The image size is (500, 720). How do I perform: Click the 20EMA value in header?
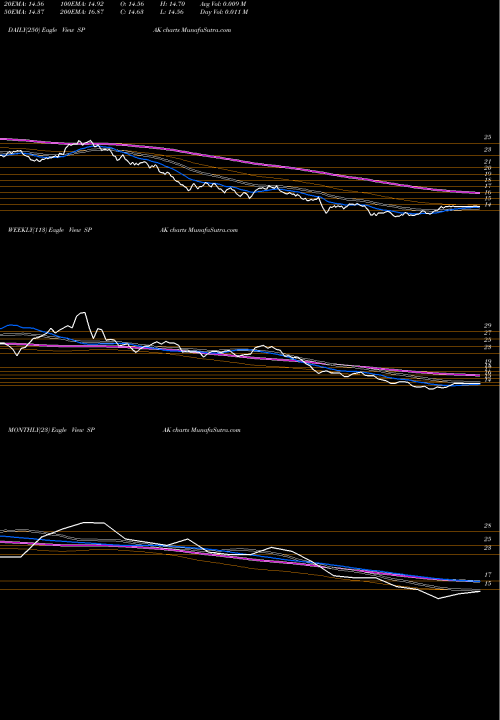click(24, 4)
